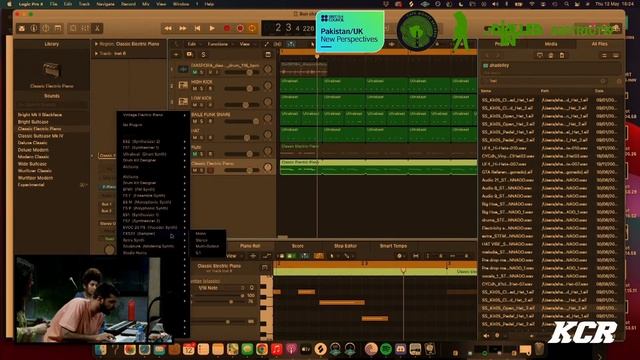Open the Mixer button in the control bar
Viewport: 640px width, 360px height.
point(85,28)
